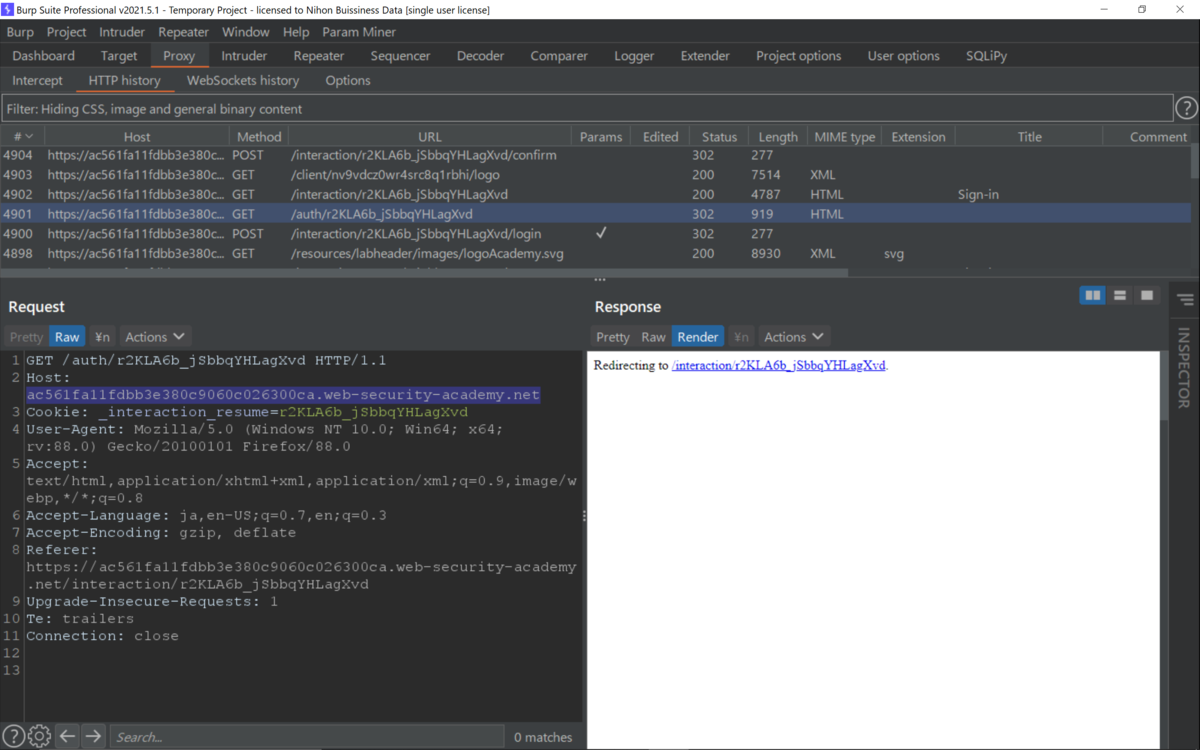Open the Burp menu

click(x=20, y=32)
